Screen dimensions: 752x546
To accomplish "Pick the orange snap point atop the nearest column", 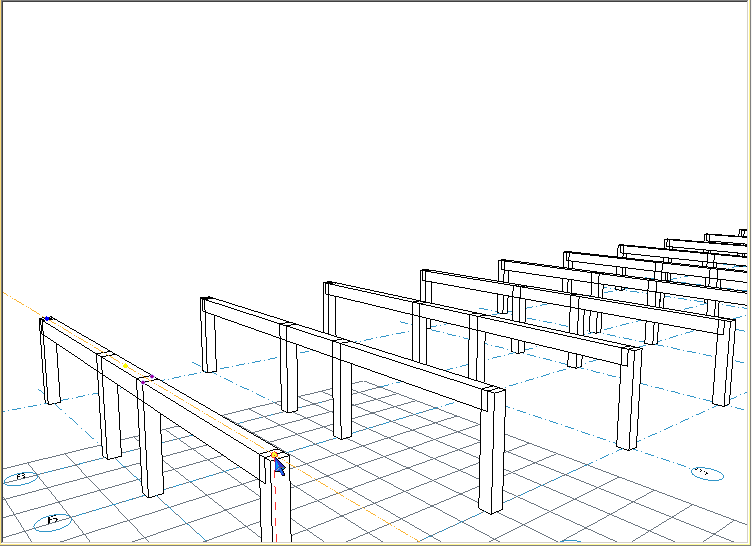I will pos(274,455).
